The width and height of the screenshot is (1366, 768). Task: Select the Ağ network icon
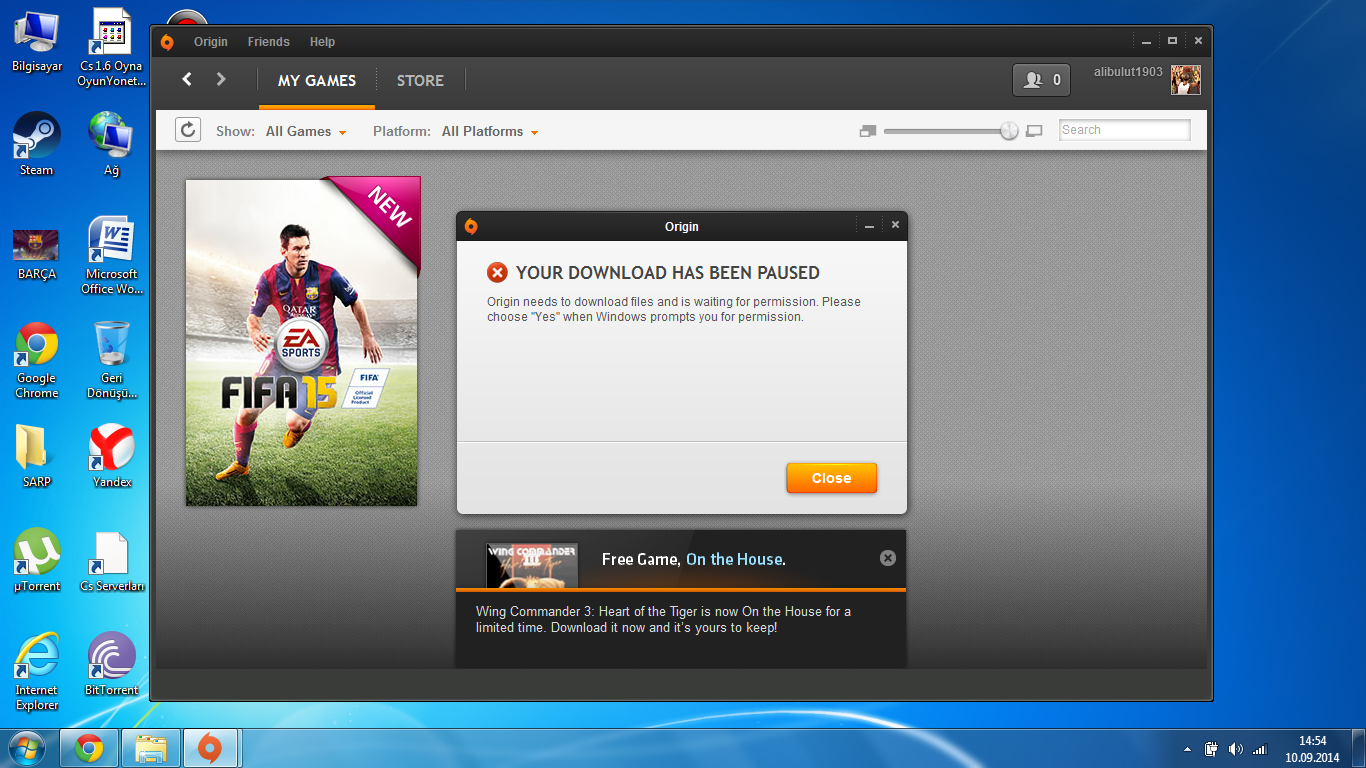(112, 144)
